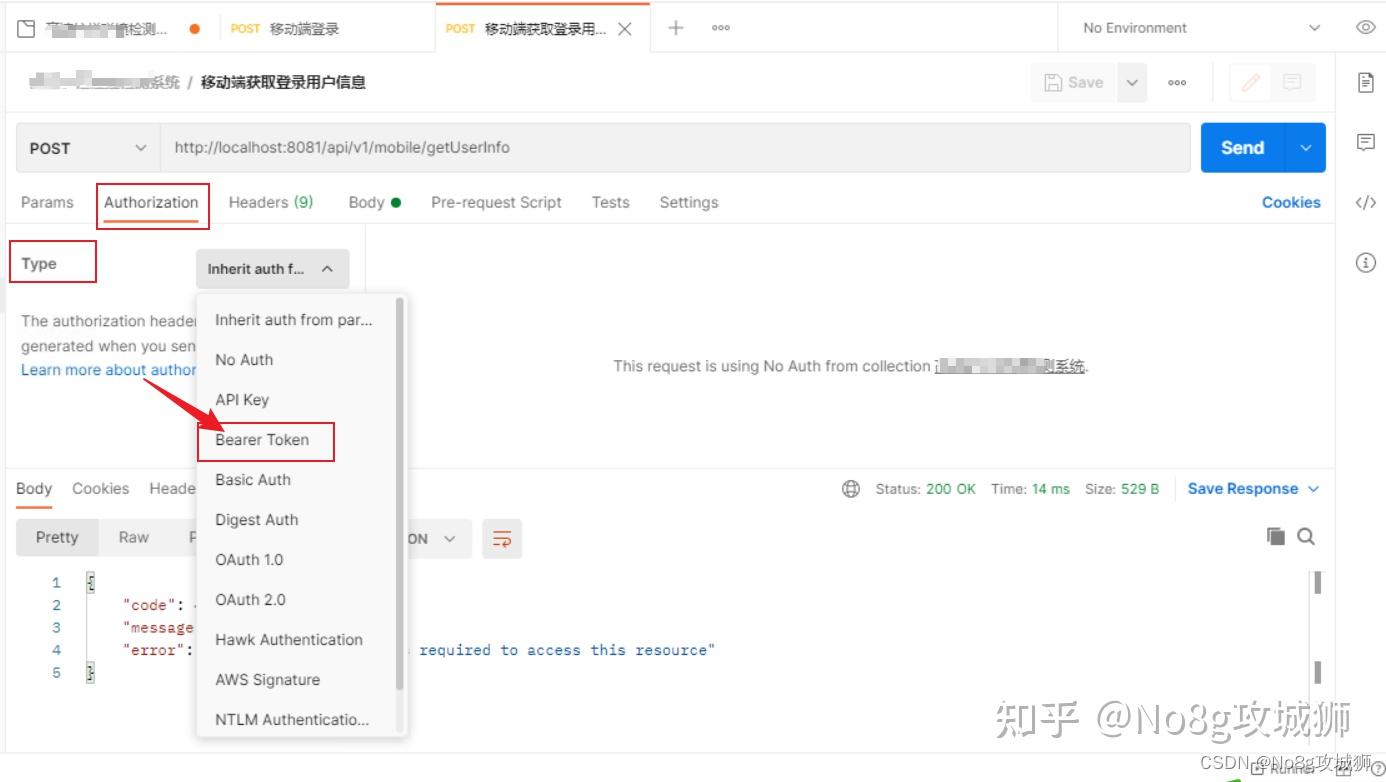Switch to the Tests tab
1386x782 pixels.
[610, 202]
